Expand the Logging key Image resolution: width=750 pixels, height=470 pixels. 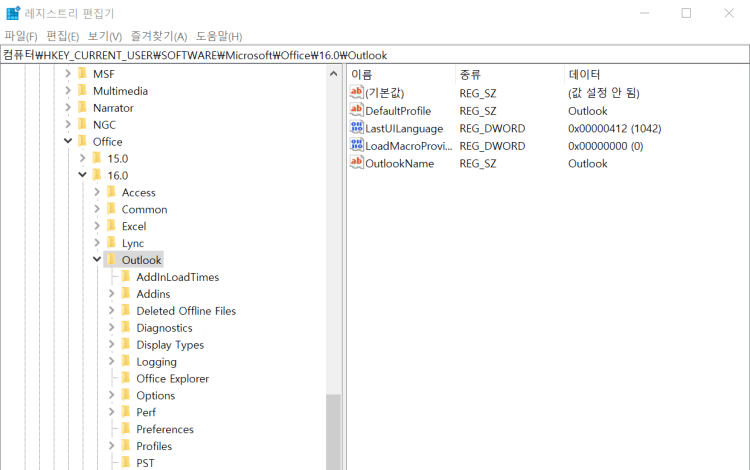point(111,361)
